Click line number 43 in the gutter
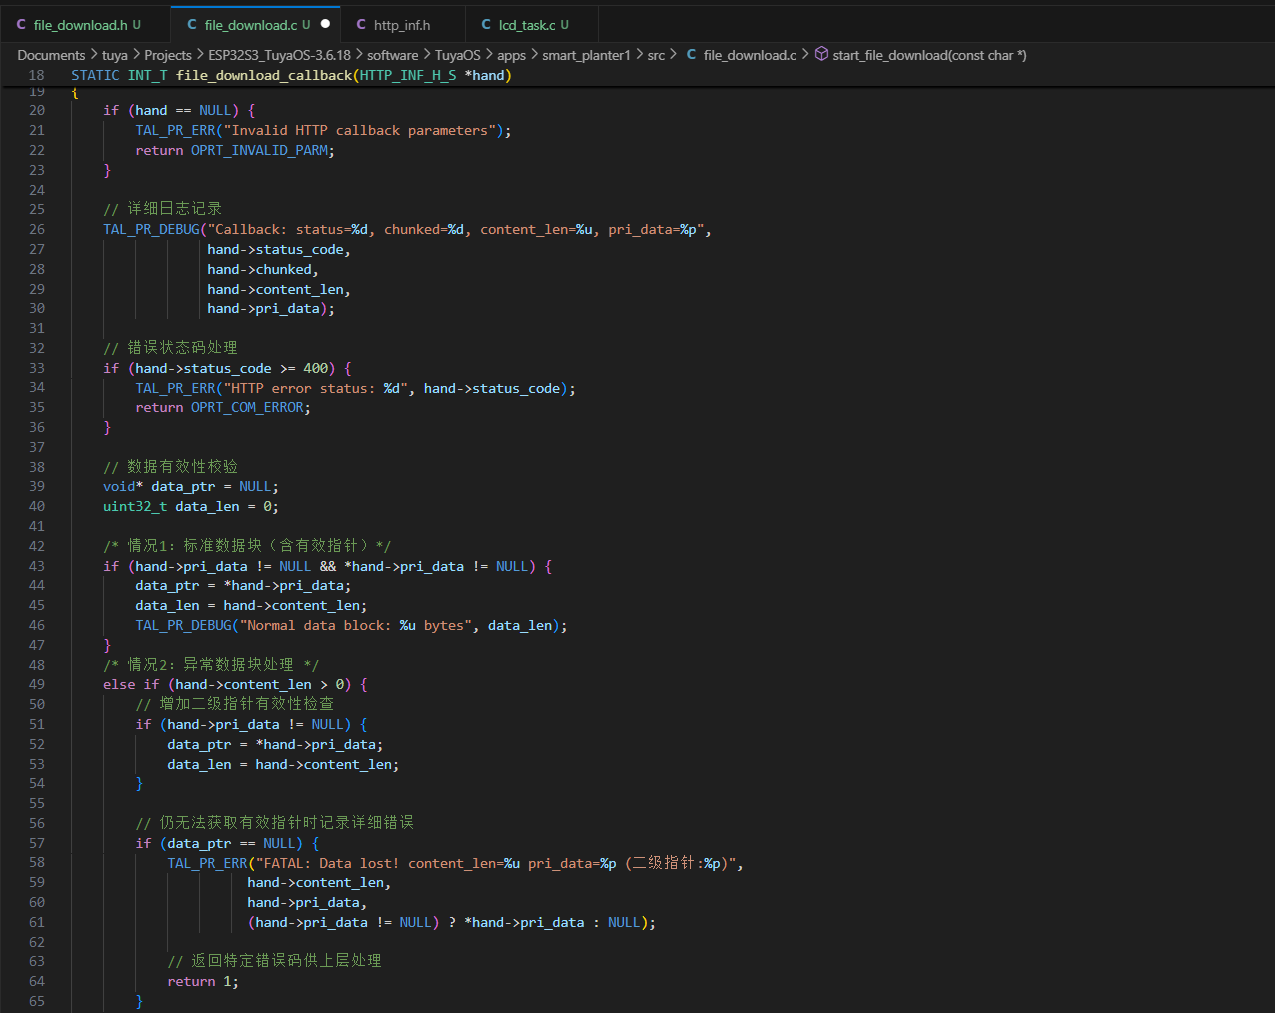This screenshot has height=1013, width=1275. (x=37, y=566)
